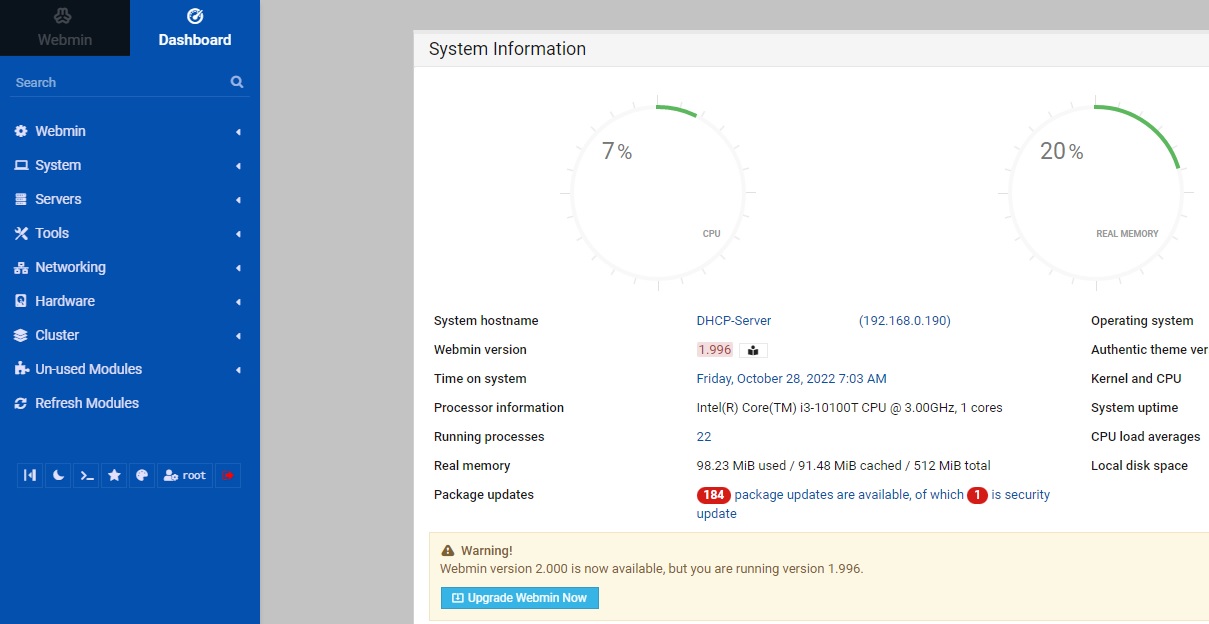Viewport: 1209px width, 624px height.
Task: Click the 1.996 Webmin version badge
Action: (715, 350)
